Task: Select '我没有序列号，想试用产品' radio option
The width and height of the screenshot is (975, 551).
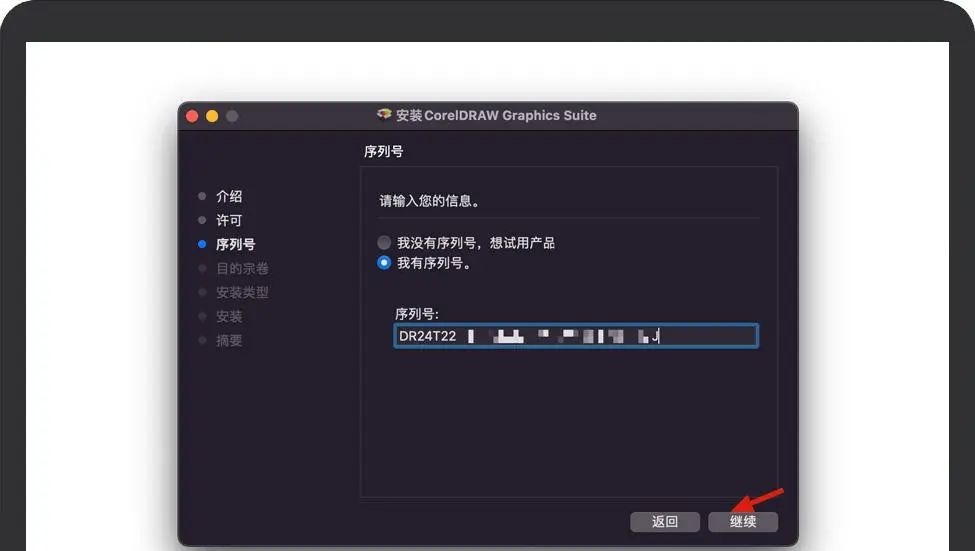Action: [384, 243]
